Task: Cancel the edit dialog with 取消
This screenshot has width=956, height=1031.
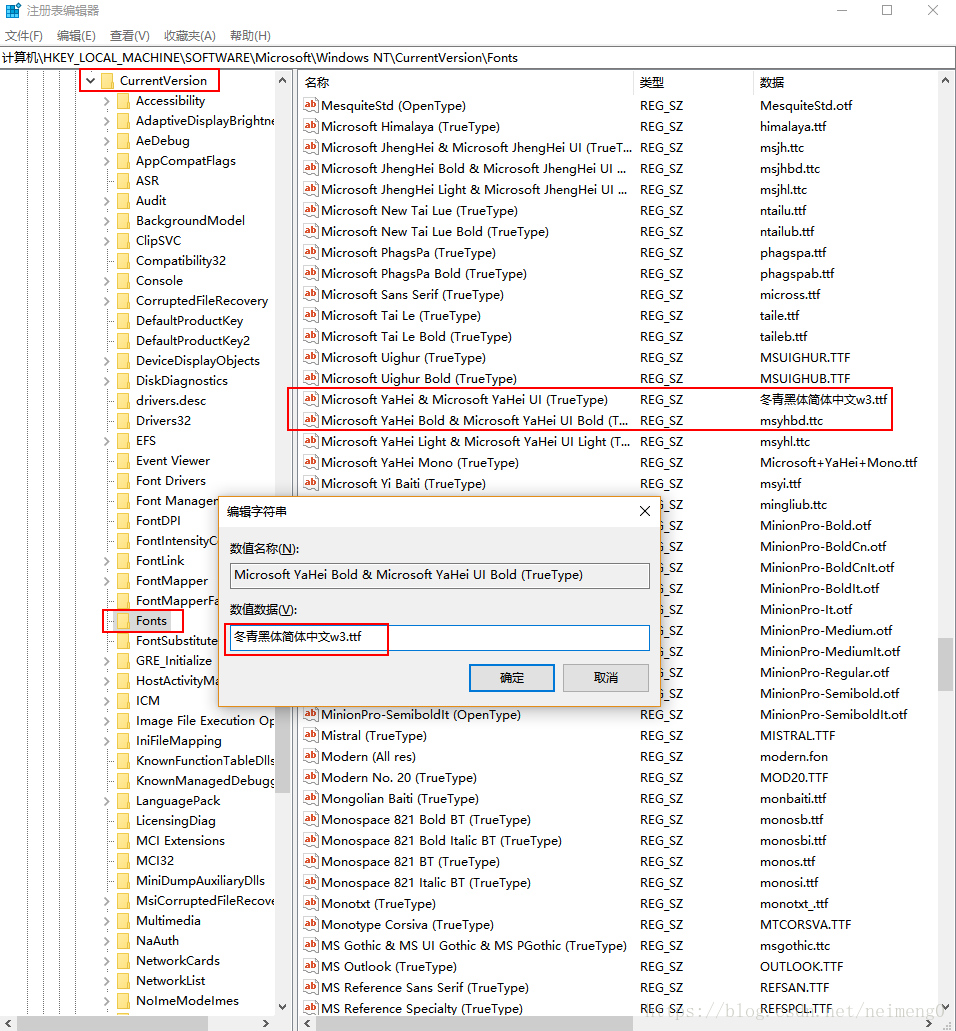Action: pos(606,677)
